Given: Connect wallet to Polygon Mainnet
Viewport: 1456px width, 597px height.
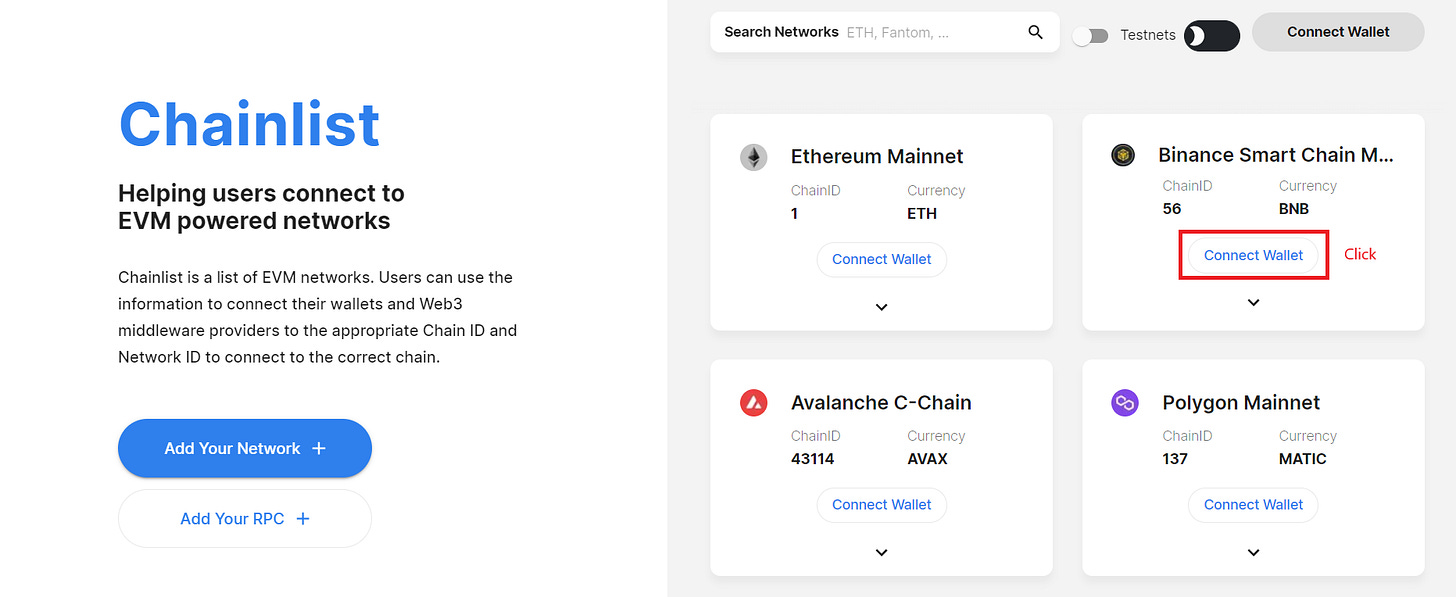Looking at the screenshot, I should (x=1253, y=505).
